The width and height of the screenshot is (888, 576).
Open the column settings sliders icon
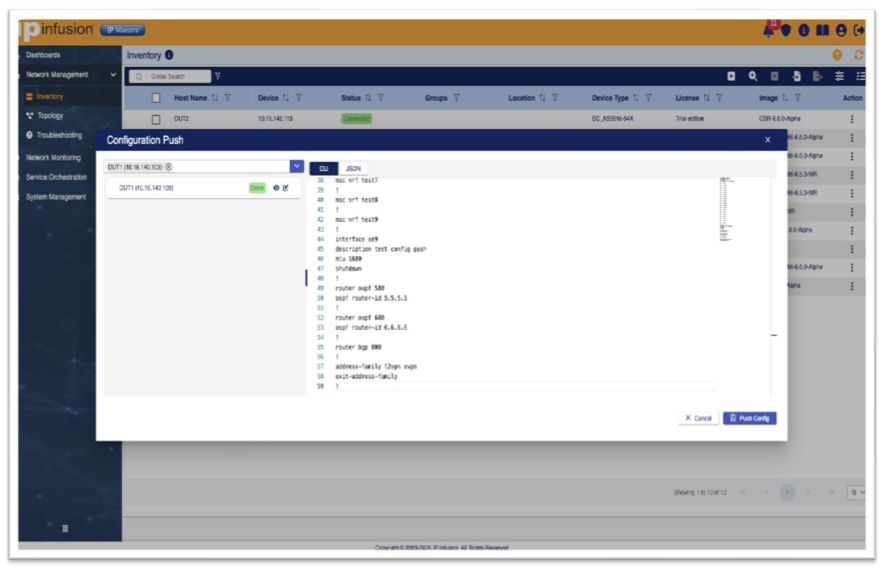pyautogui.click(x=839, y=76)
